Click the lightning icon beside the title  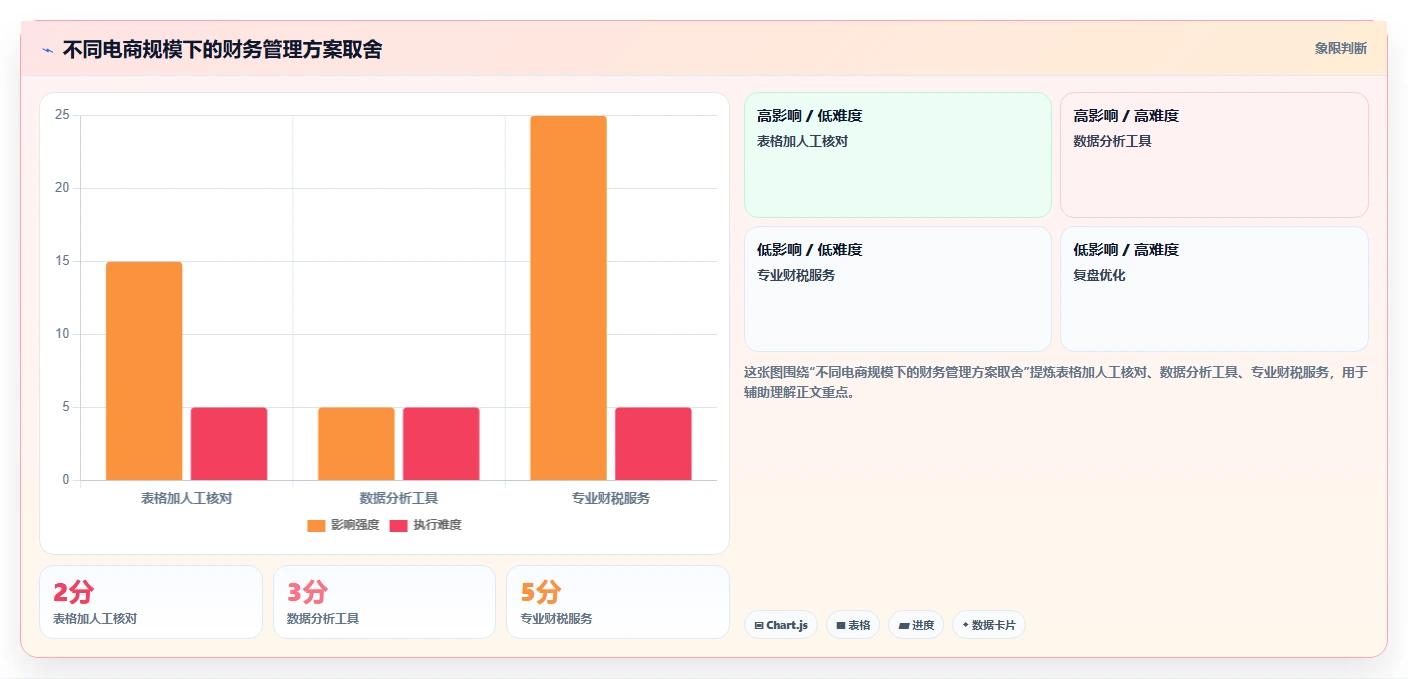click(x=47, y=50)
